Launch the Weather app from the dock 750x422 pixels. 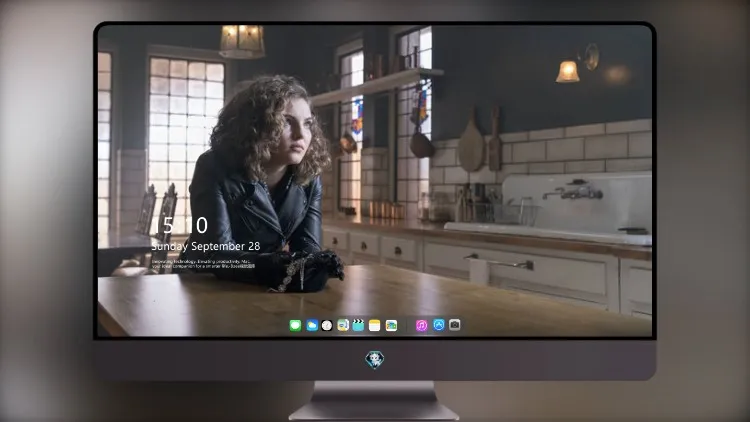pyautogui.click(x=312, y=326)
